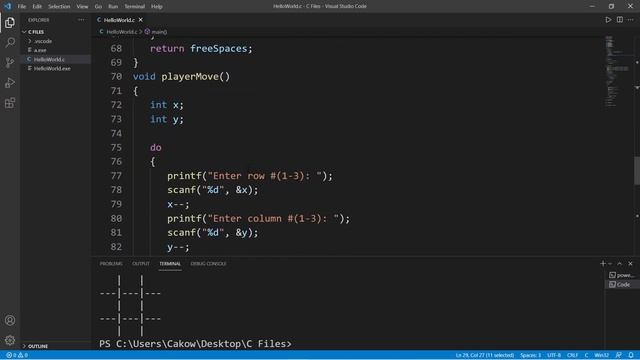The height and width of the screenshot is (360, 640).
Task: Open the Search view in activity bar
Action: pyautogui.click(x=10, y=42)
